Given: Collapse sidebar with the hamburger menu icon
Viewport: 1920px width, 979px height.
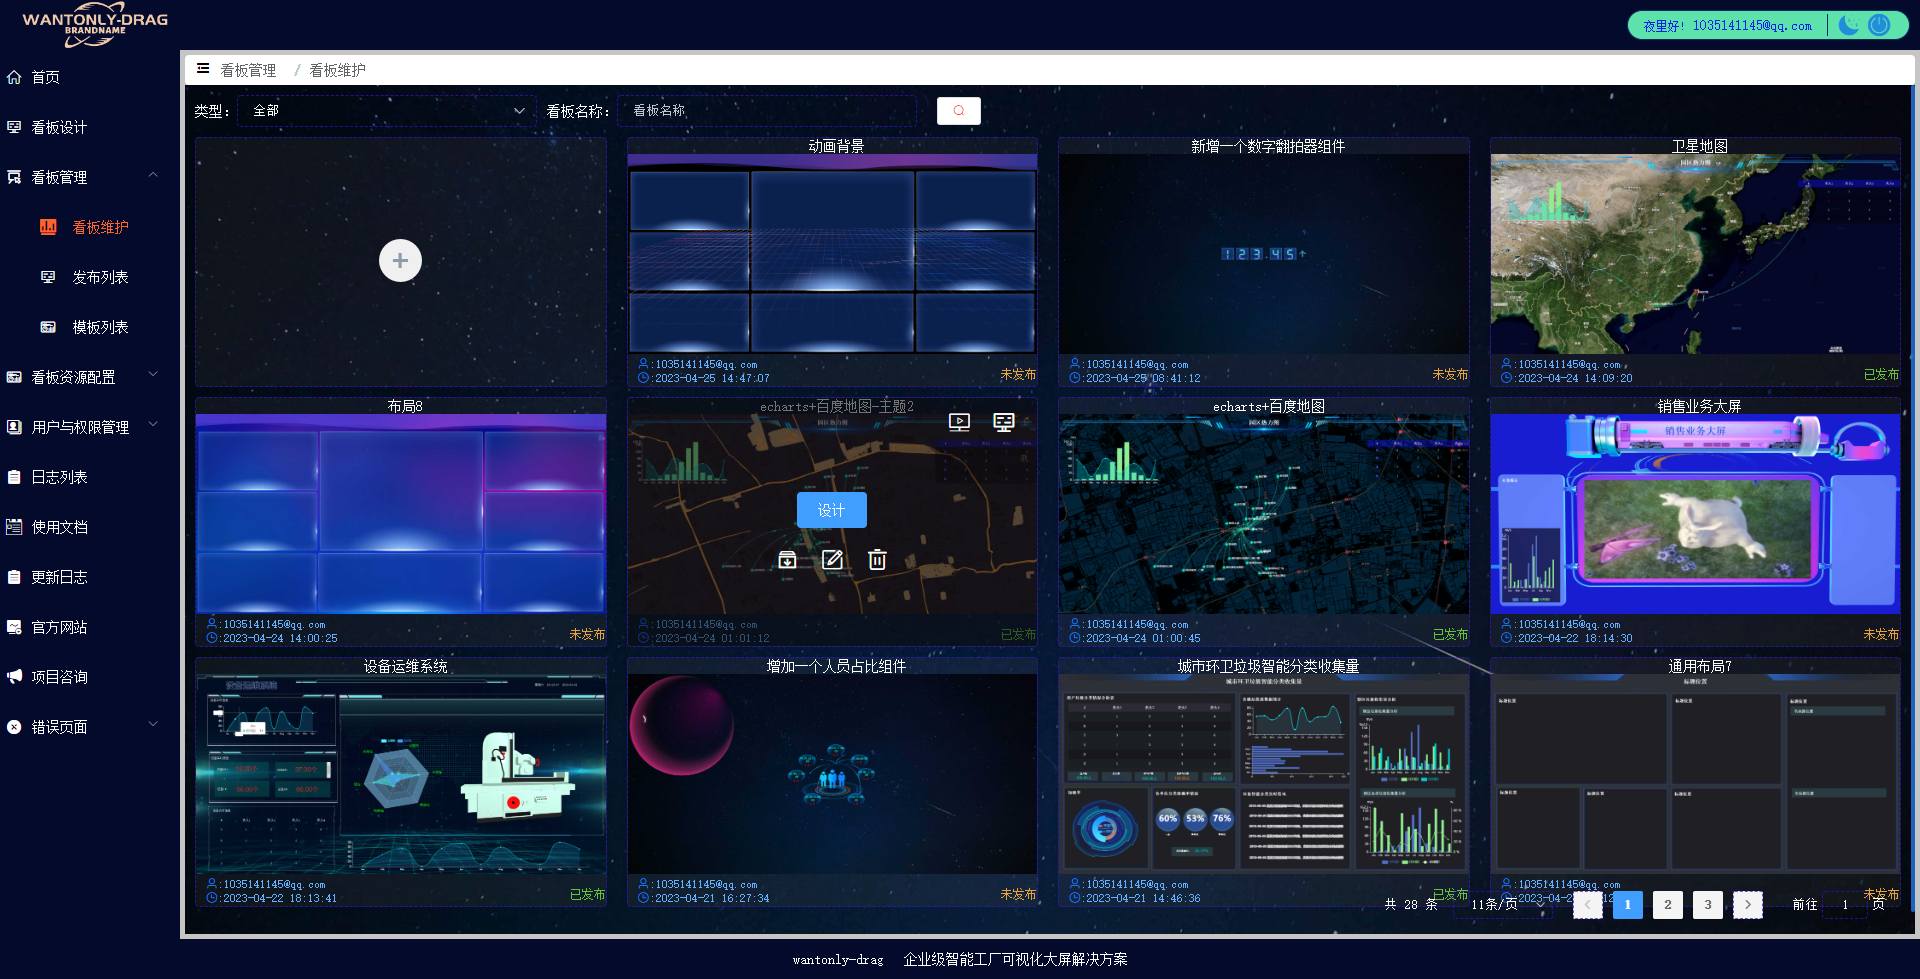Looking at the screenshot, I should pos(203,69).
